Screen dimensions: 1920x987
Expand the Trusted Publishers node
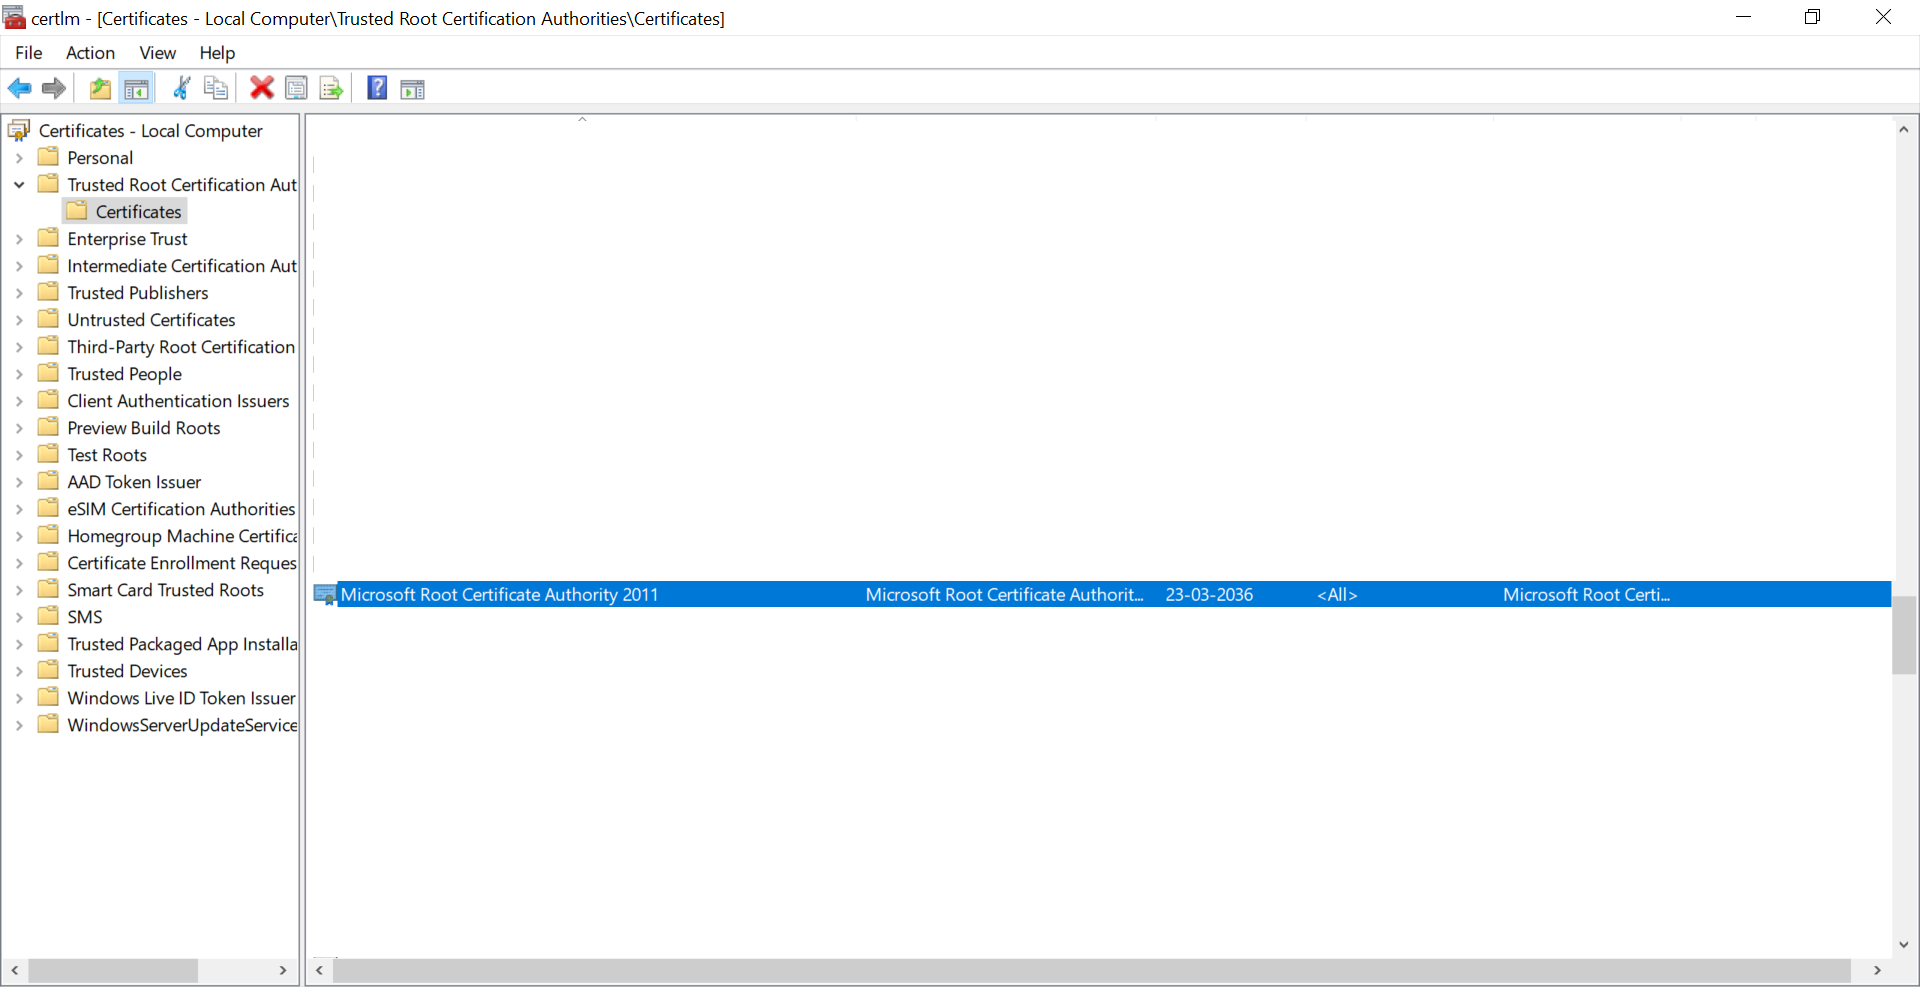(x=19, y=293)
